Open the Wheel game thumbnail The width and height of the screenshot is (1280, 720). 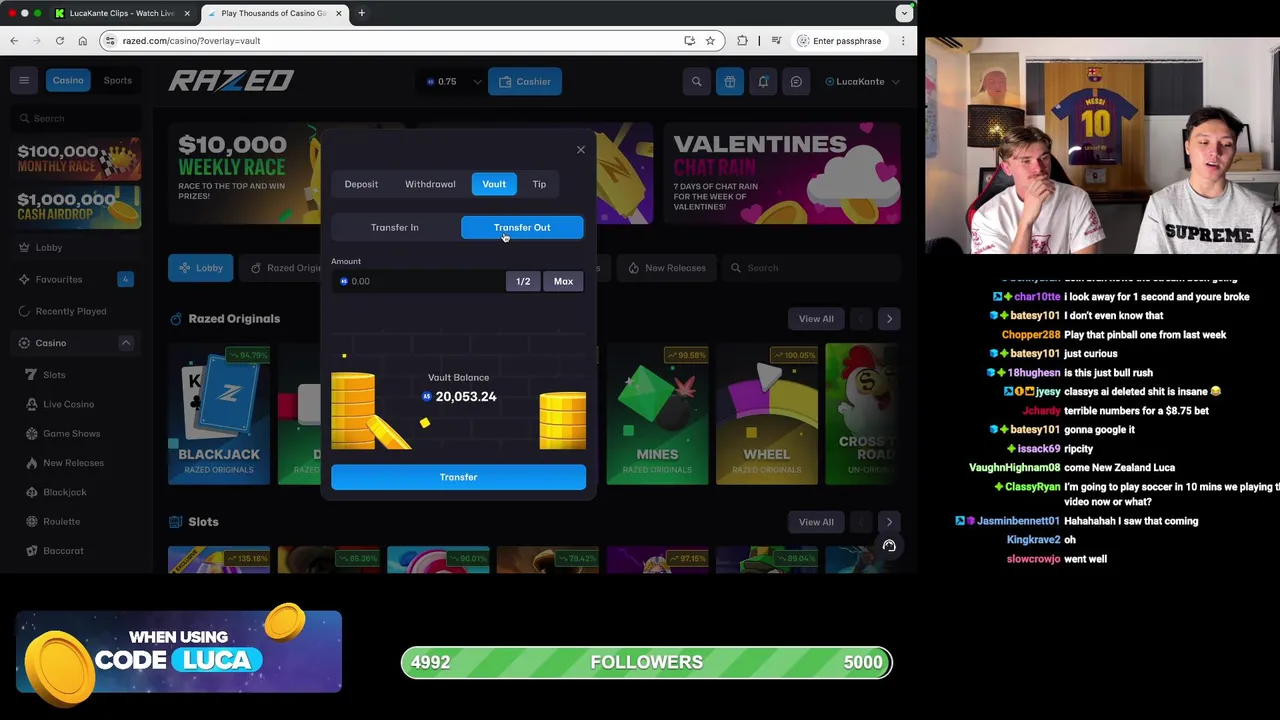click(x=767, y=415)
